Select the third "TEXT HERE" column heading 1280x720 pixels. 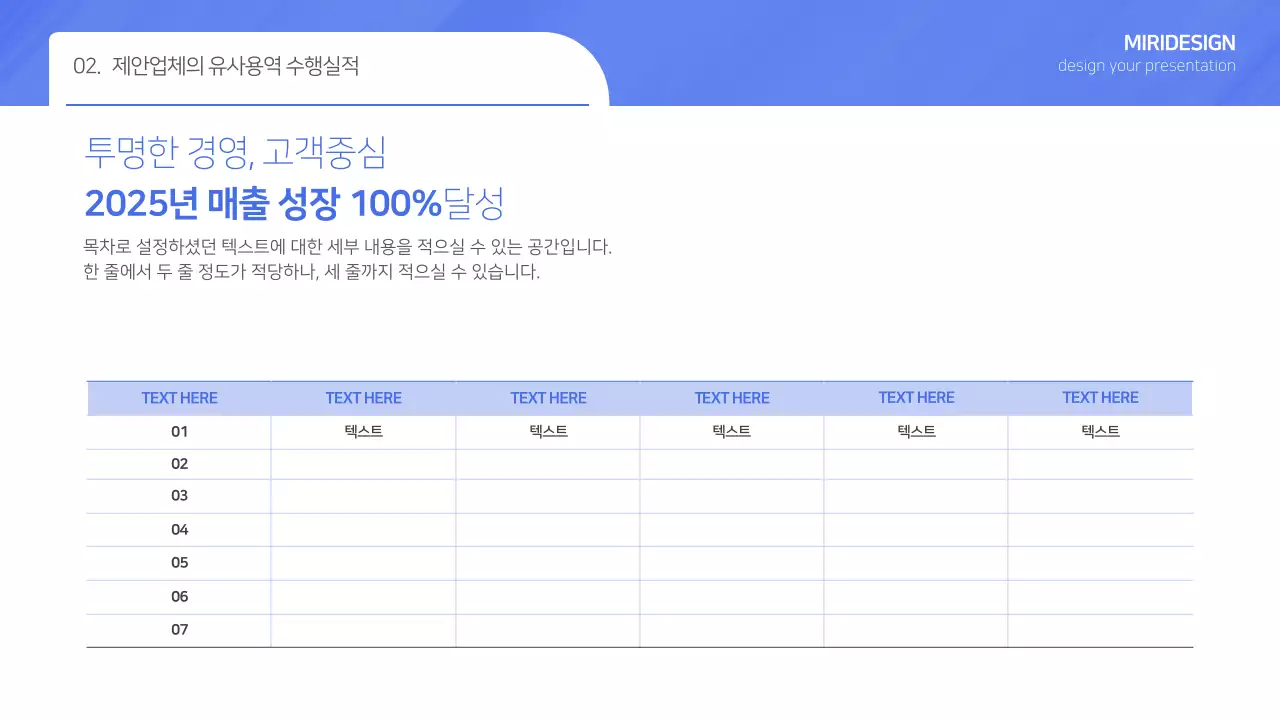(548, 397)
